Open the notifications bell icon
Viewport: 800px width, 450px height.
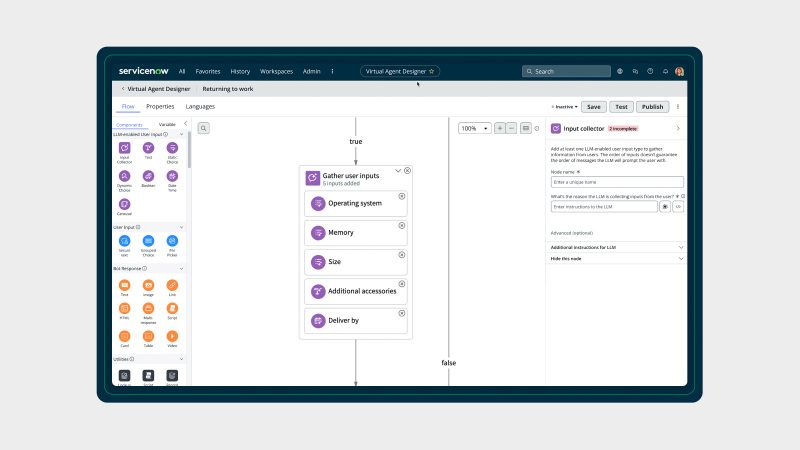pos(665,72)
